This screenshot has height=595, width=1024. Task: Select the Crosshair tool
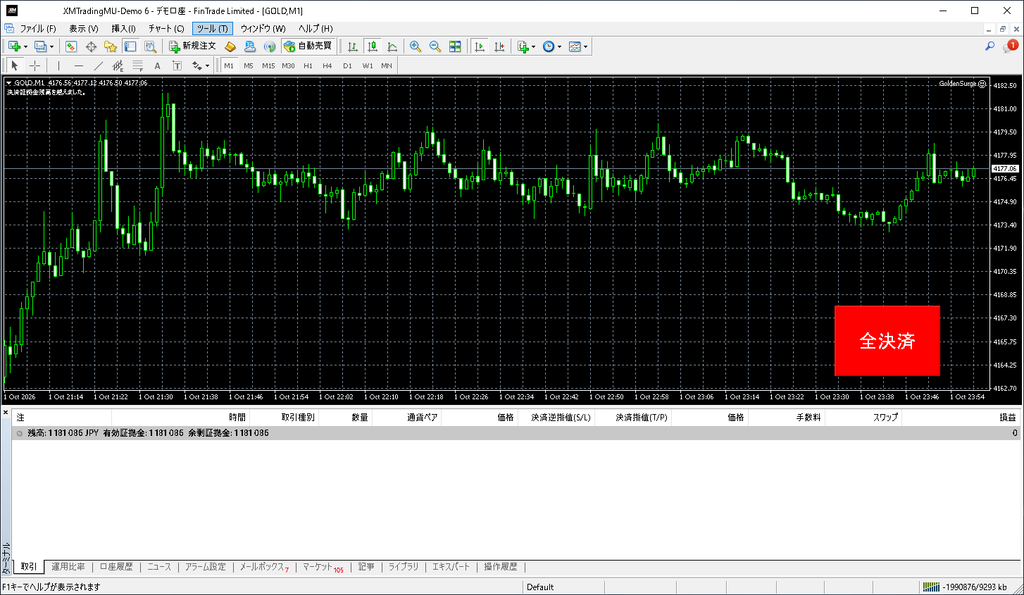pos(35,65)
